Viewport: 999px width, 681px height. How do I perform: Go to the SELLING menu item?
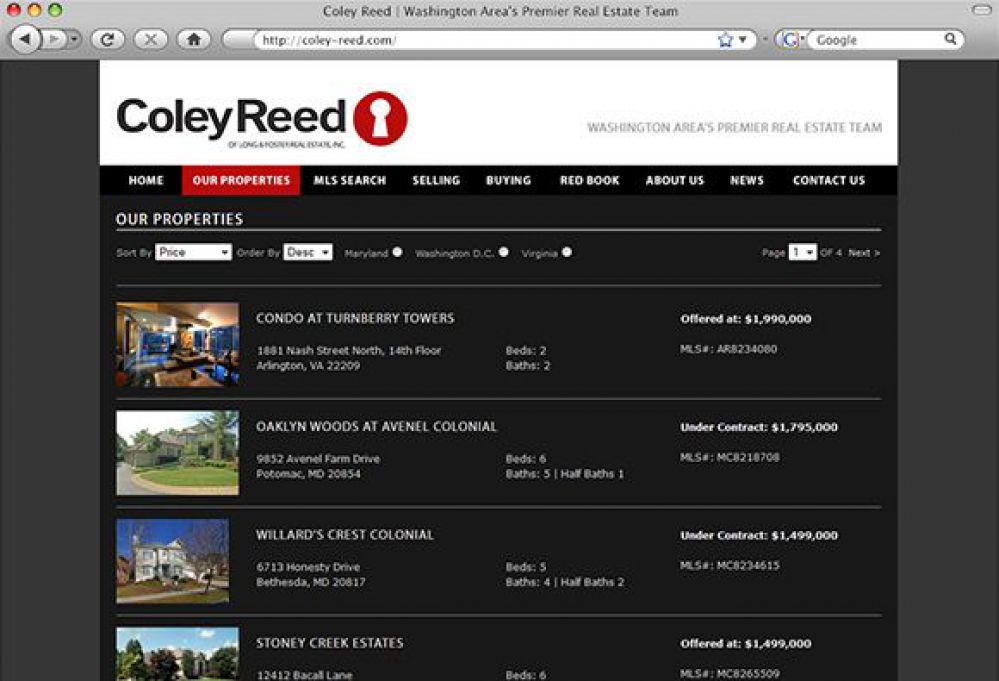tap(436, 180)
